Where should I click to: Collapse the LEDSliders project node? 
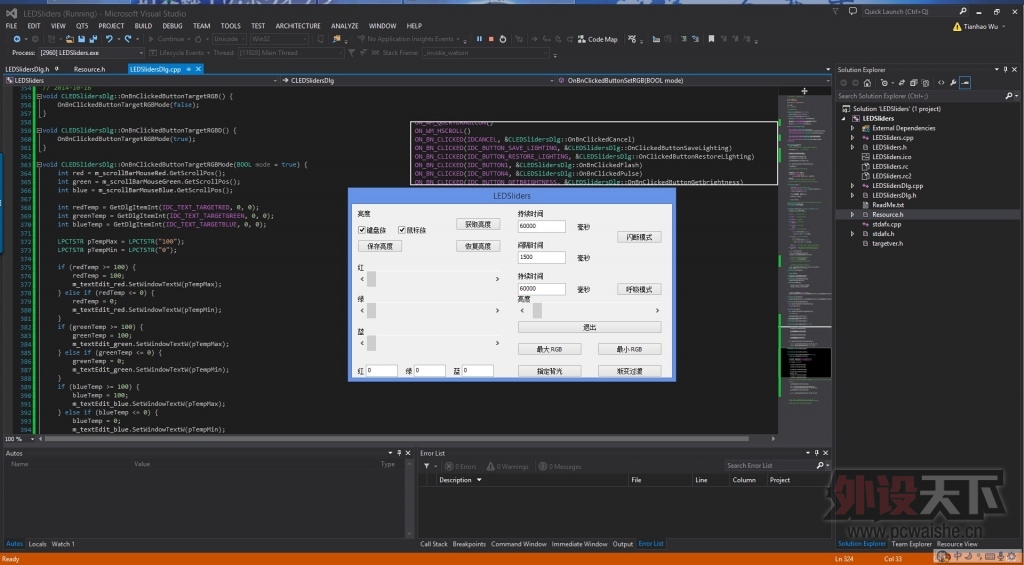[844, 119]
